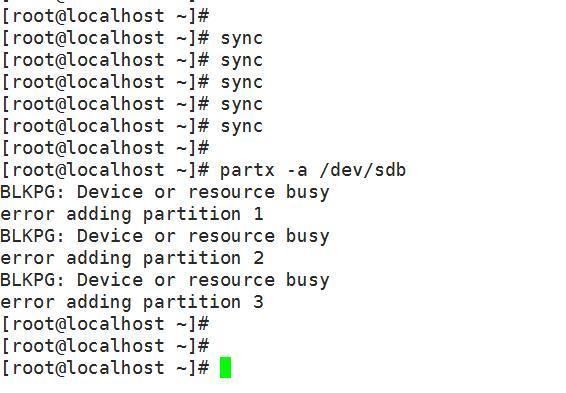Click BLKPG busy message above partition 1 error
The width and height of the screenshot is (566, 393).
[165, 192]
